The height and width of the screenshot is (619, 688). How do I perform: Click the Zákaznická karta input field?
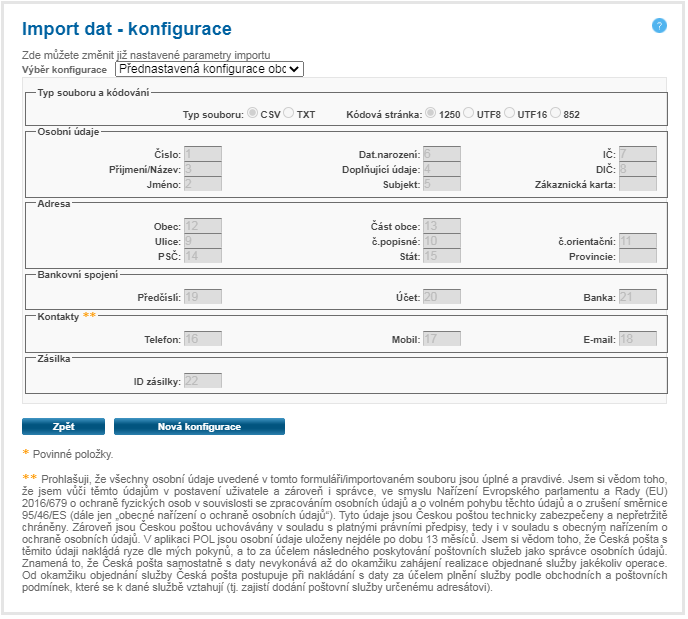[x=637, y=184]
